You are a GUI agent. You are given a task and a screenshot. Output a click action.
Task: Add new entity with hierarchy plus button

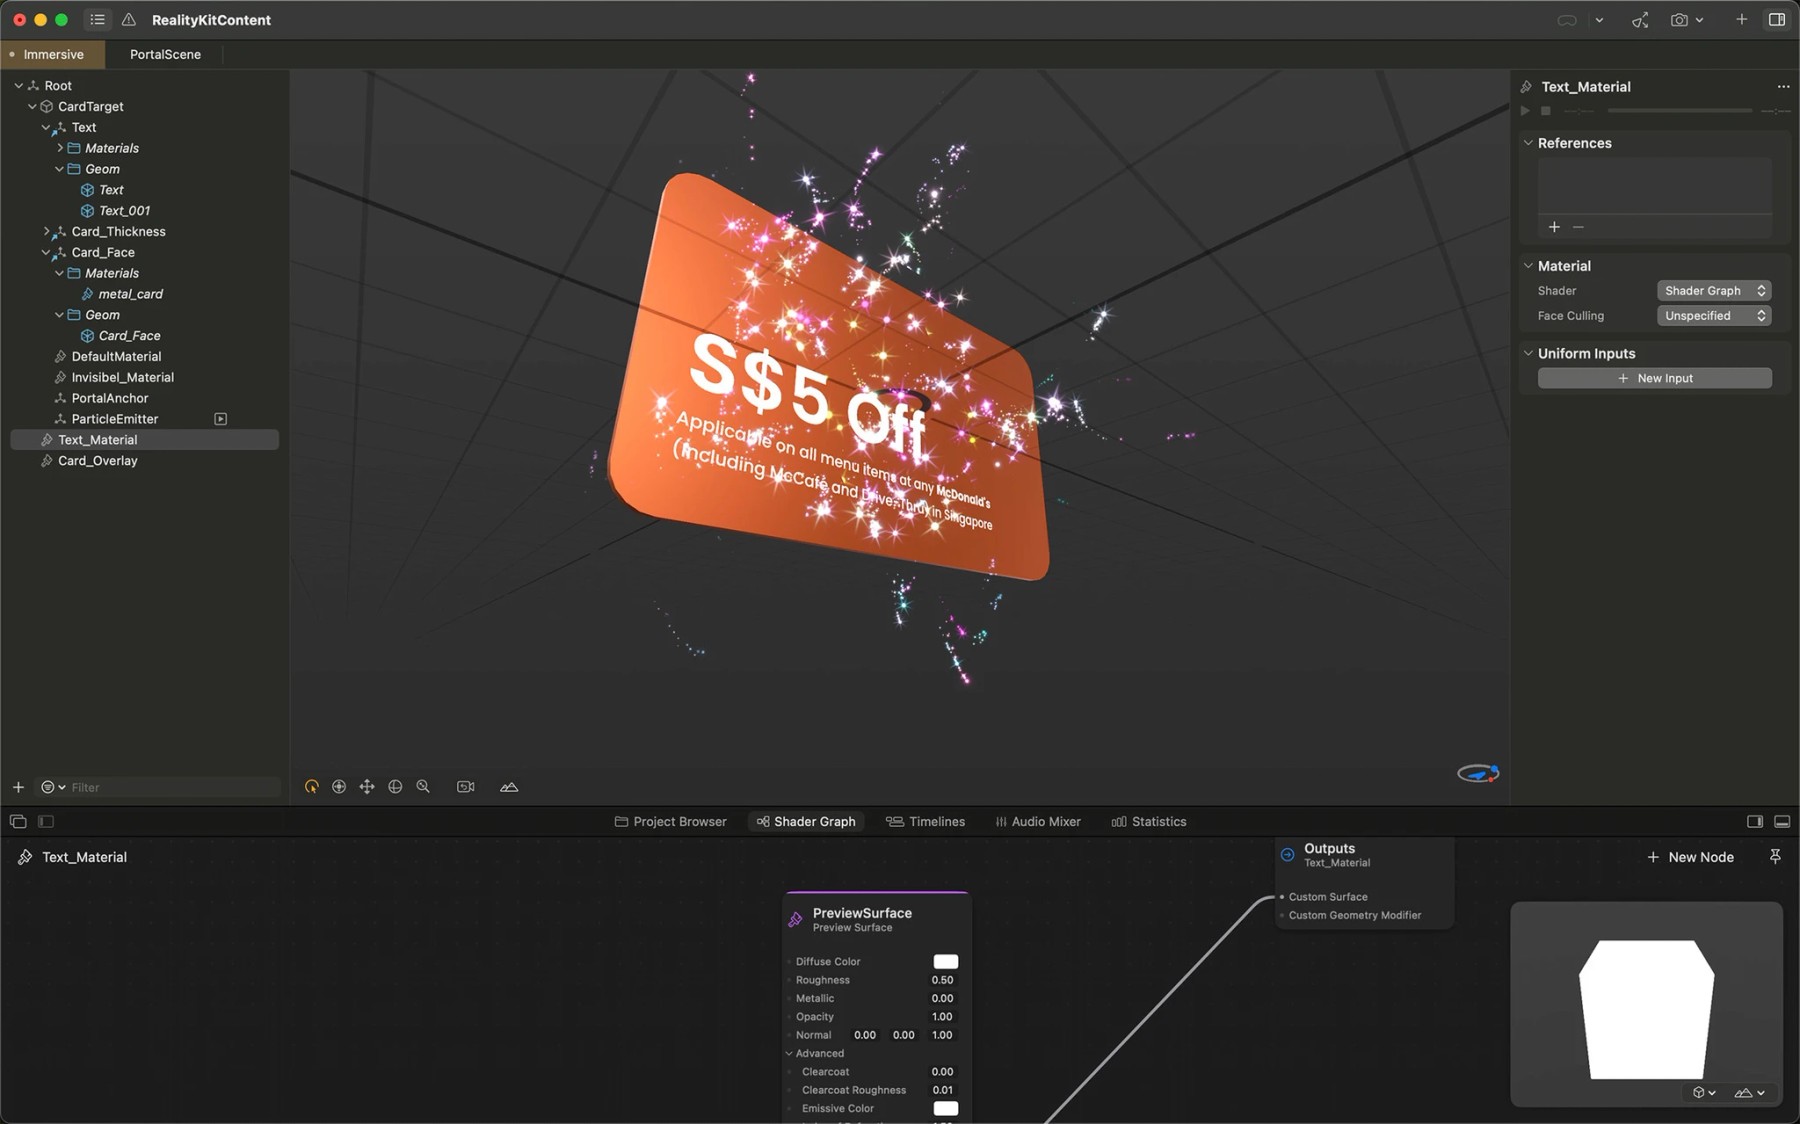(x=18, y=787)
